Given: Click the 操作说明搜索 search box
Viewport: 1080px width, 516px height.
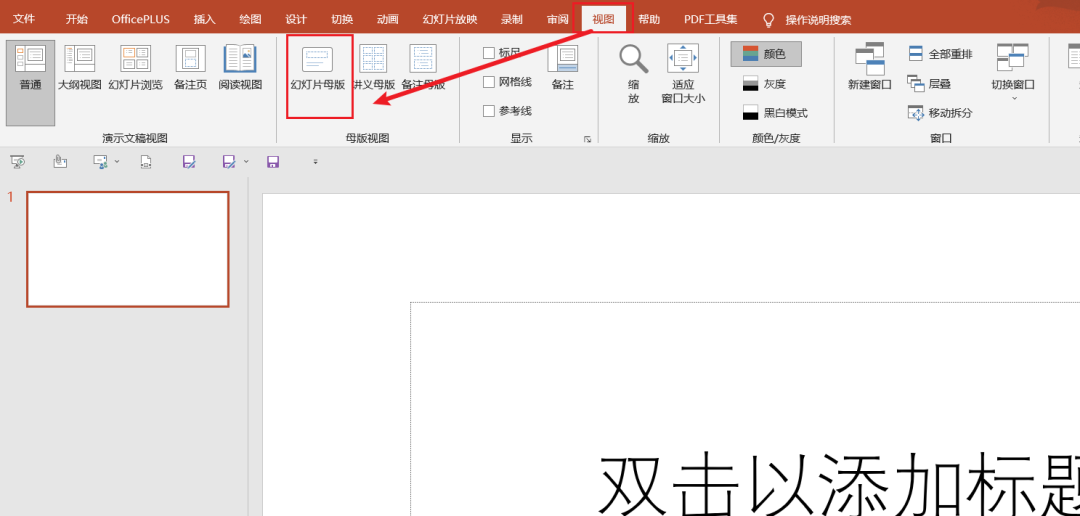Looking at the screenshot, I should point(818,20).
